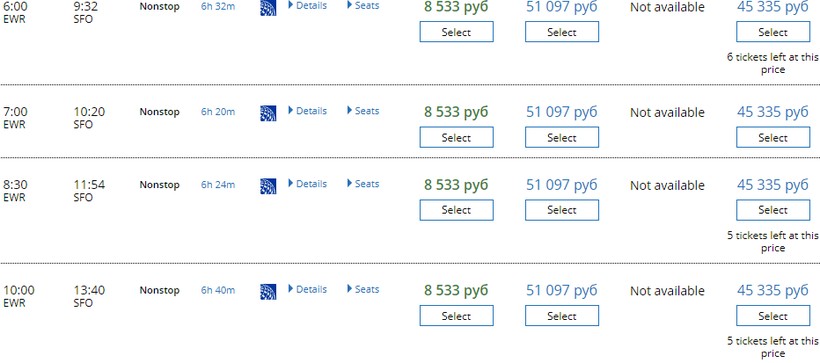Show Seats for the 8:30 flight
The width and height of the screenshot is (820, 363).
(363, 184)
